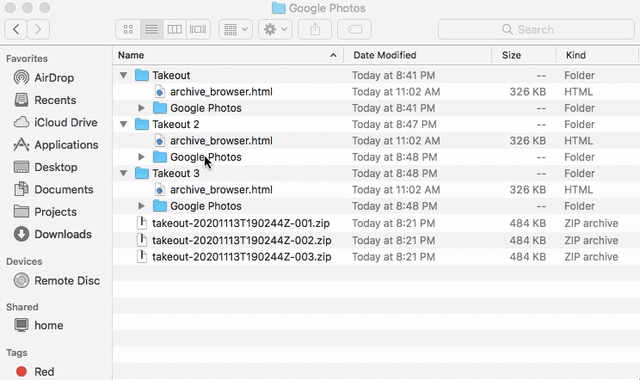Select the Takeout 3 folder icon

[142, 173]
